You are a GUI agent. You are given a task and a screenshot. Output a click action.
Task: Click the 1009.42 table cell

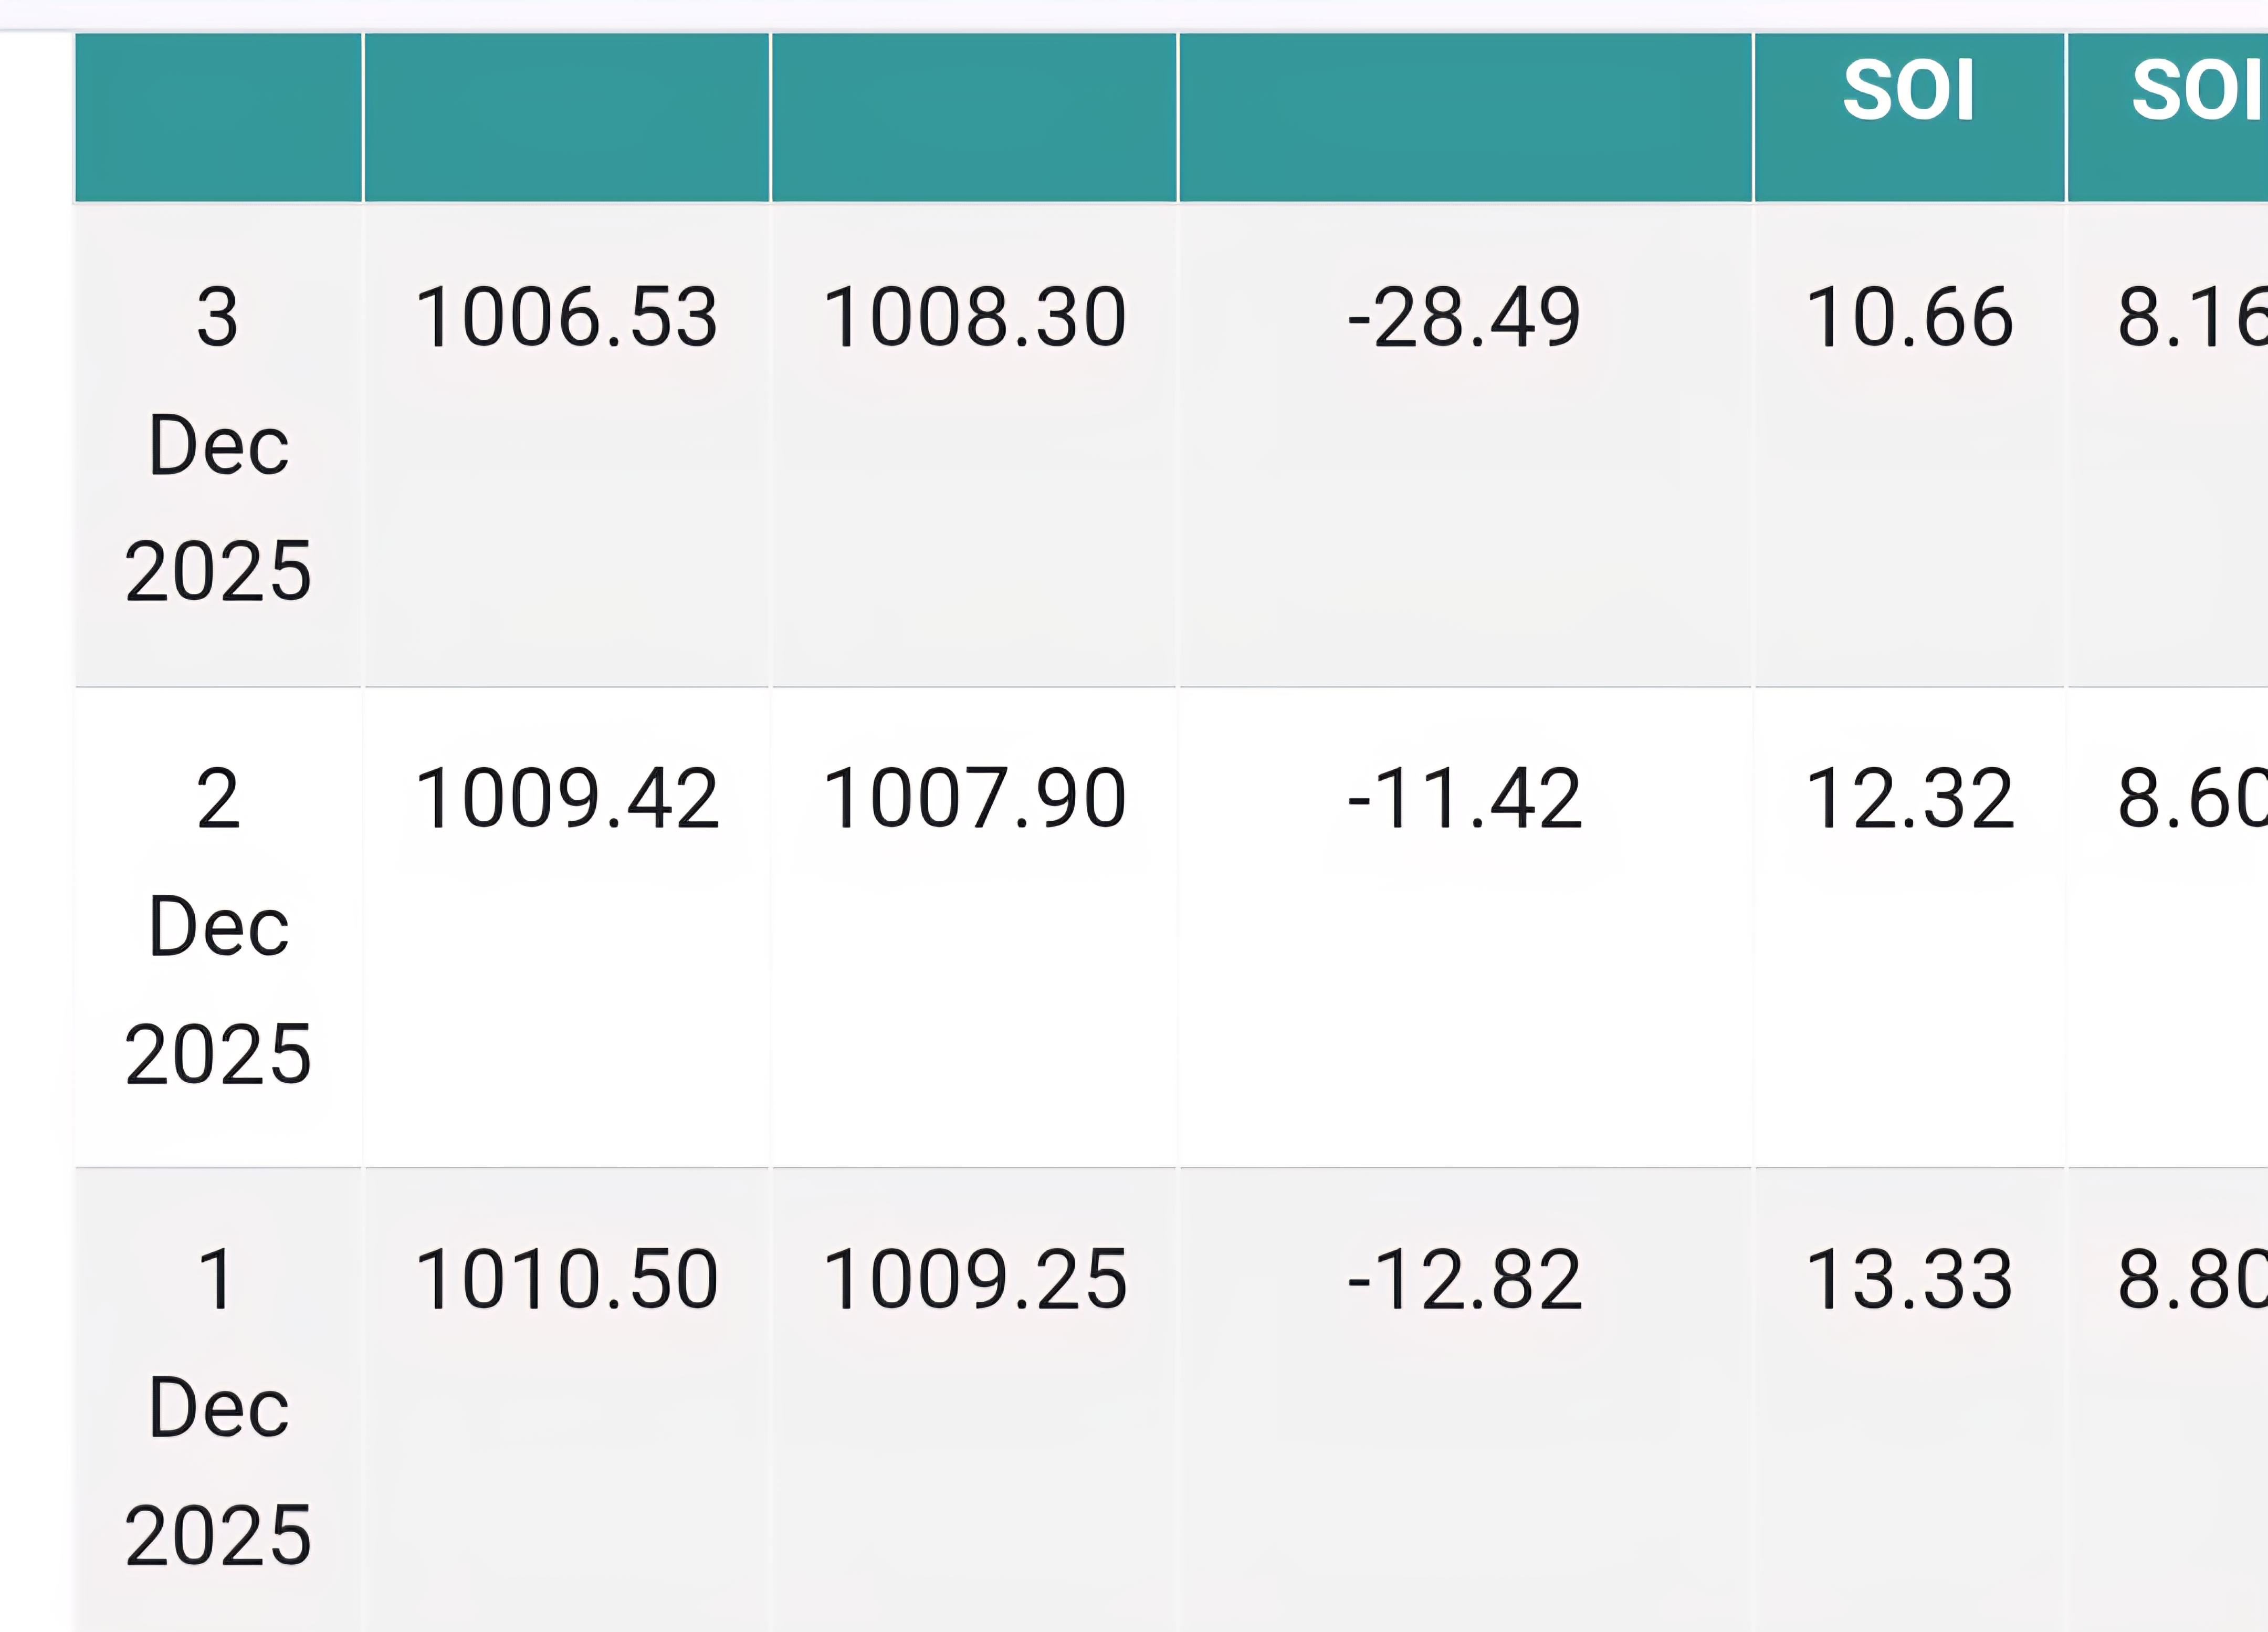click(x=566, y=799)
